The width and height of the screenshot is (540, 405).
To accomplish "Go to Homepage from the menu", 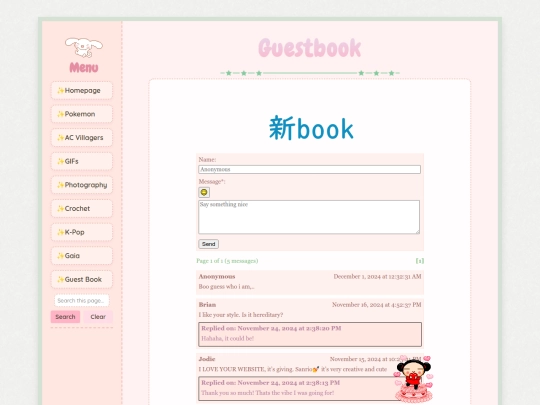I will 82,91.
